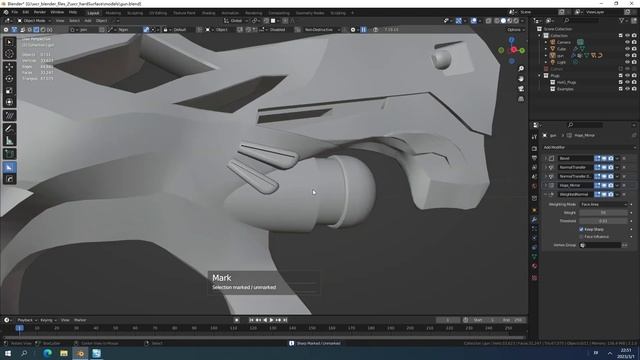Click the Blender logo menu icon
The width and height of the screenshot is (640, 360).
point(6,12)
